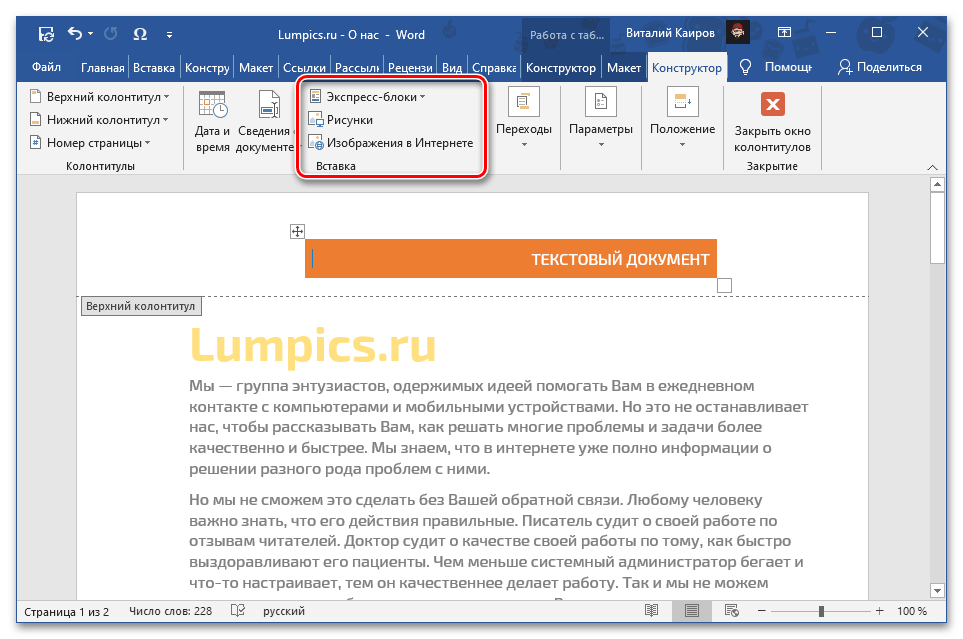Collapse the ribbon with the chevron
Viewport: 963px width, 639px height.
[x=932, y=167]
